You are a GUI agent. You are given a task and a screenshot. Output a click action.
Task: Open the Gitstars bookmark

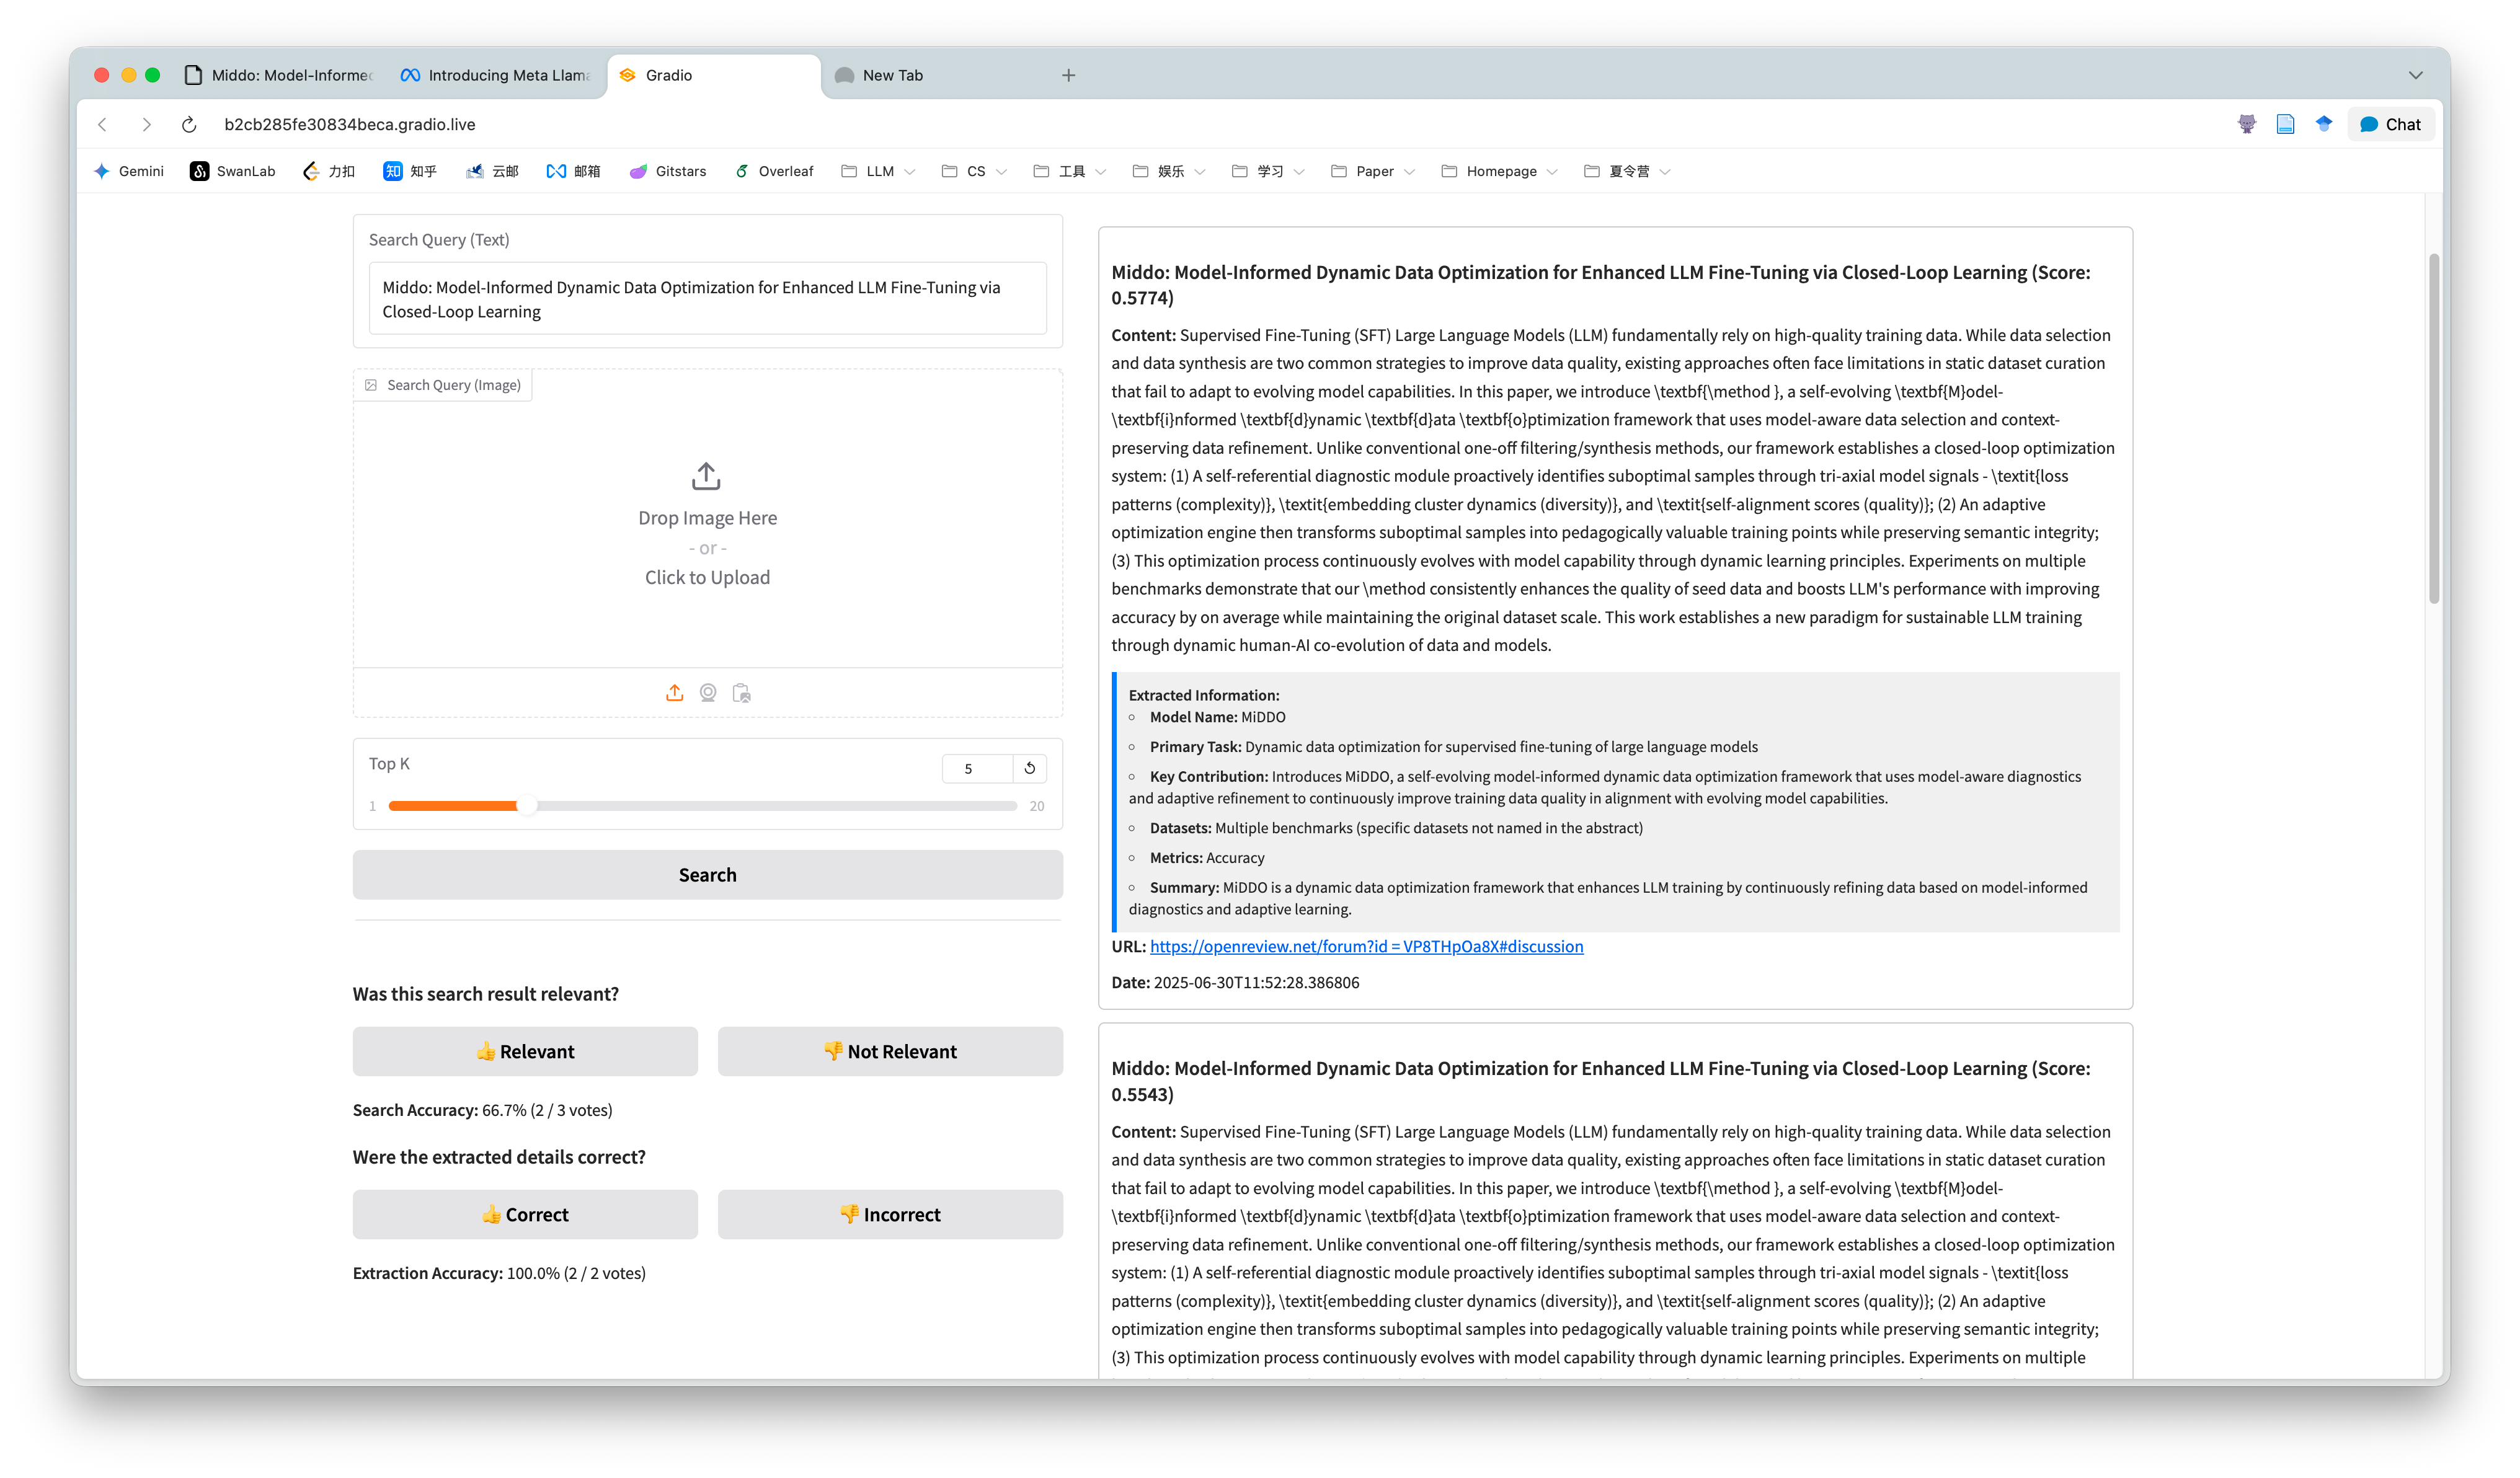pos(668,171)
